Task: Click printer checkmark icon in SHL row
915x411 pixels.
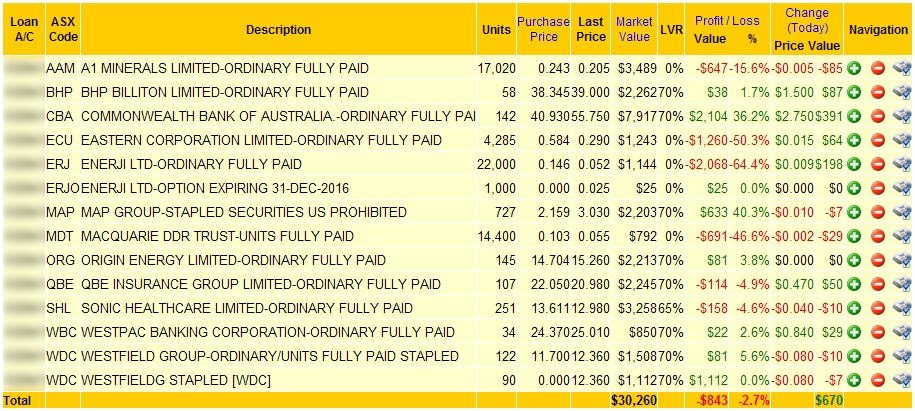Action: click(x=902, y=308)
